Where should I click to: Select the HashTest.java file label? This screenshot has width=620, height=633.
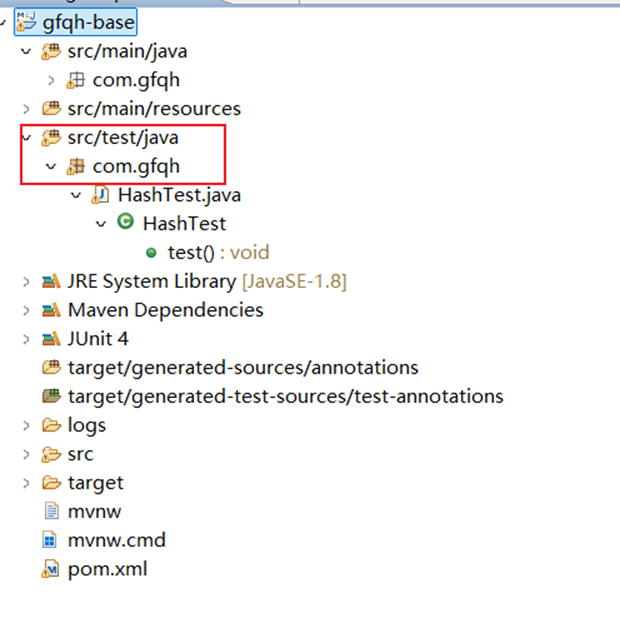(179, 195)
